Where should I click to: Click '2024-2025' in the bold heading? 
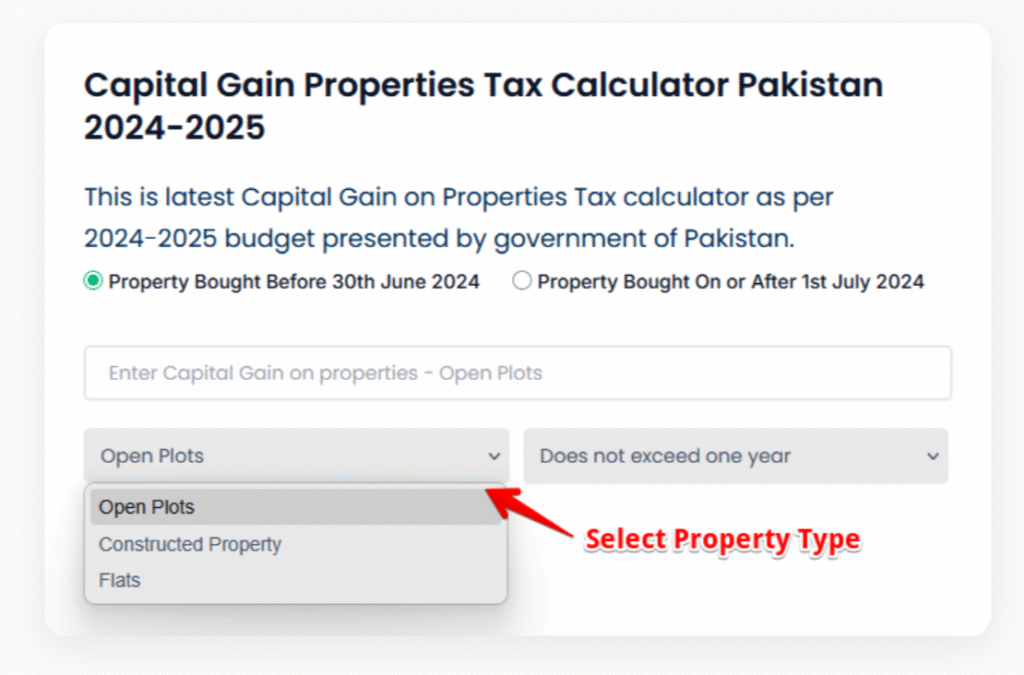(174, 128)
